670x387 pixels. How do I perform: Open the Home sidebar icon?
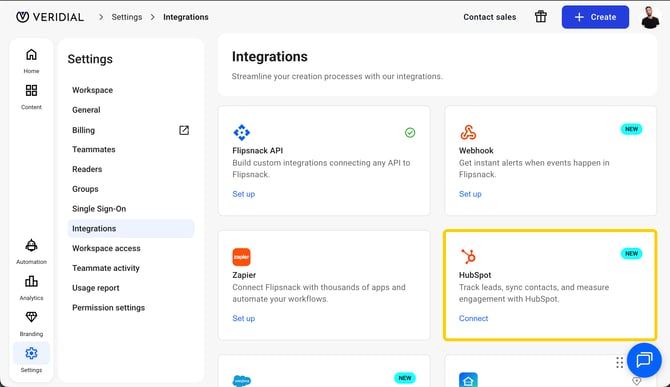click(31, 55)
